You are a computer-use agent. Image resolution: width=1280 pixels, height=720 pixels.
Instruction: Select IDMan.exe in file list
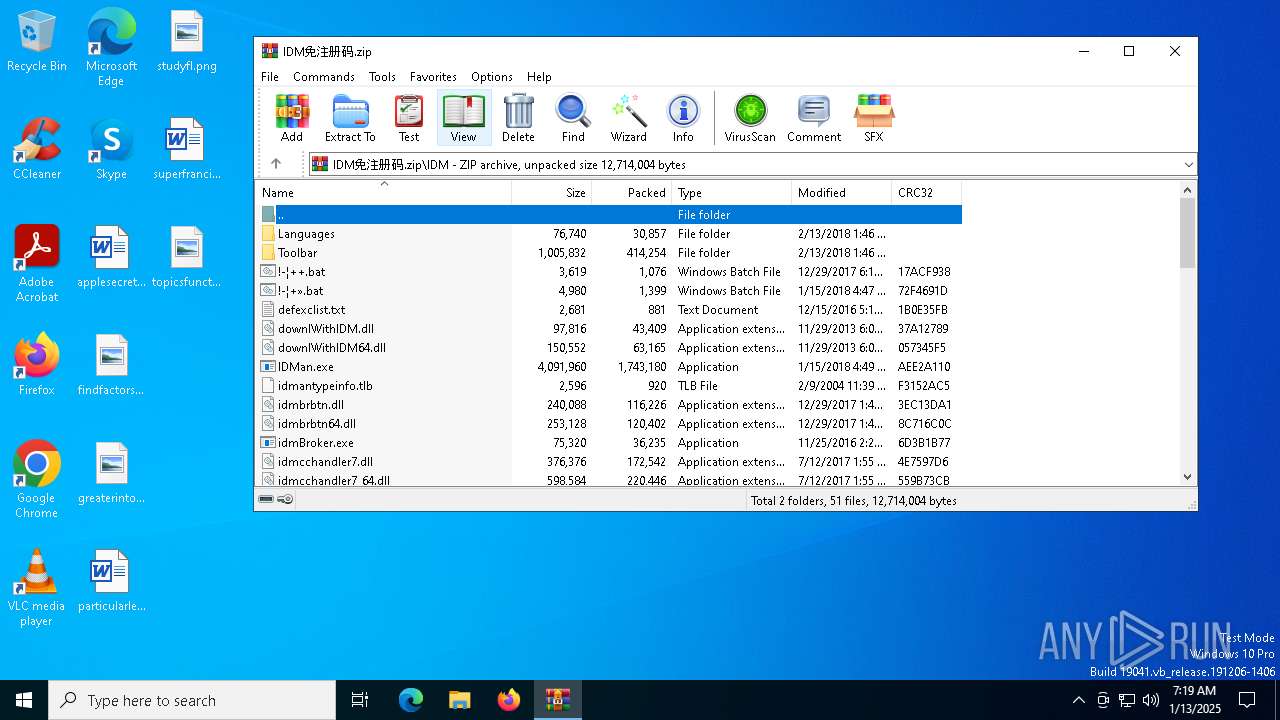[609, 367]
